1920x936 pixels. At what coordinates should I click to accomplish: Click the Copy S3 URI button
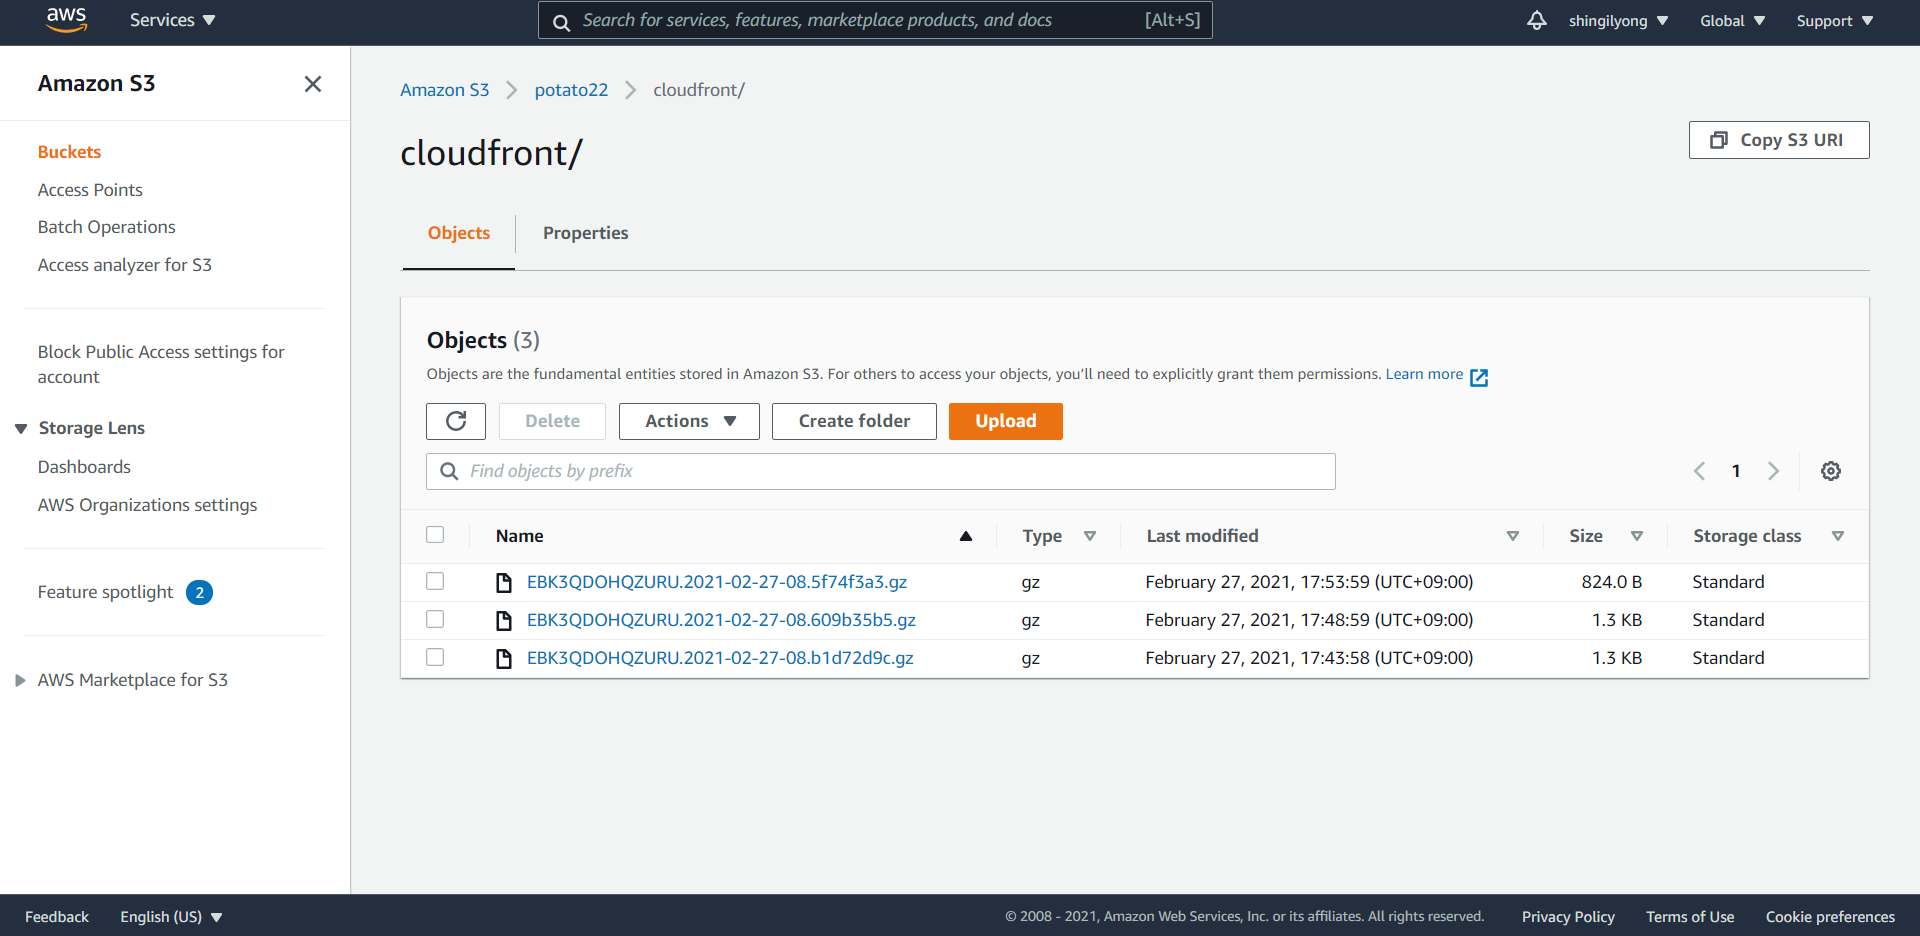[1779, 140]
